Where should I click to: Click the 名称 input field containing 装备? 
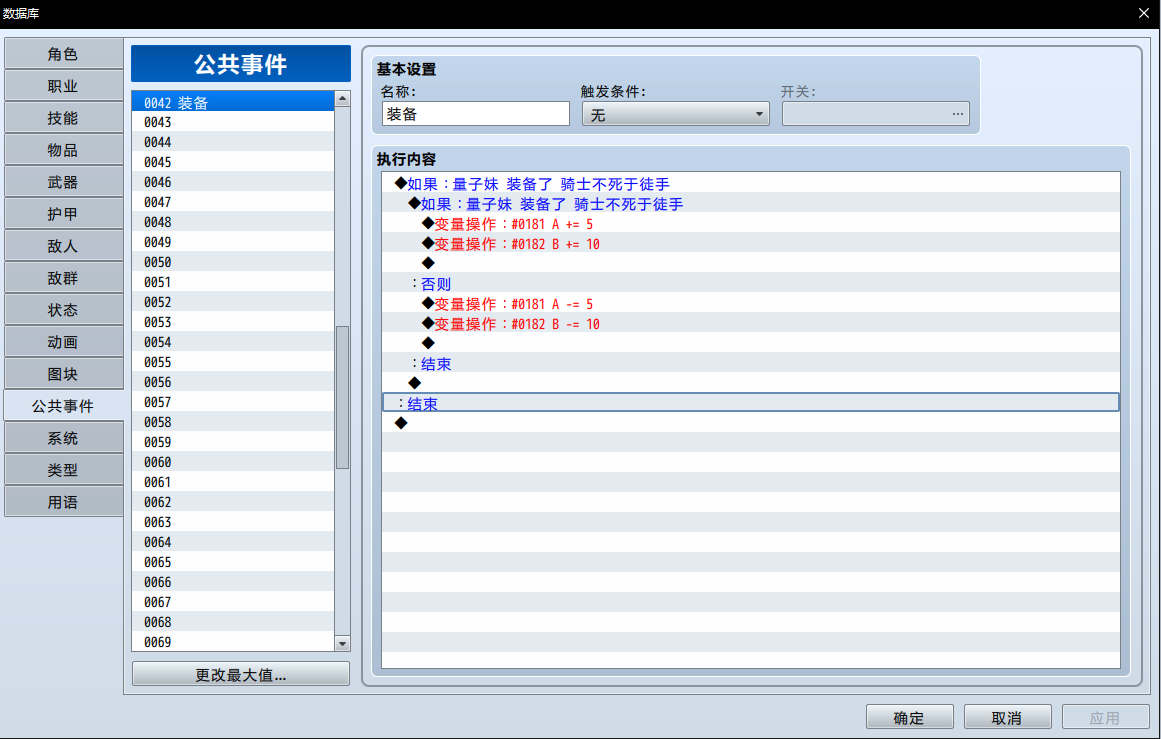tap(475, 114)
